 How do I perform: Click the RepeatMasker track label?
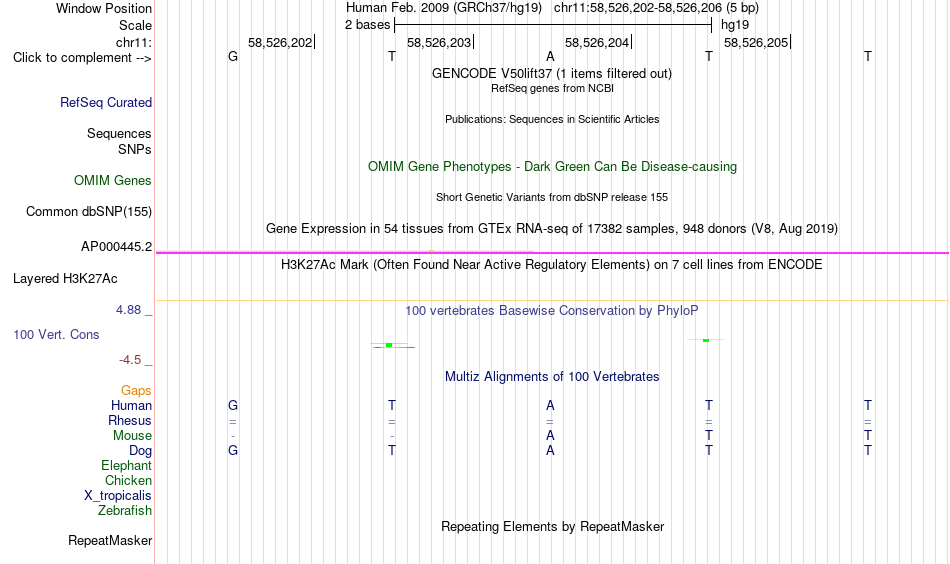pyautogui.click(x=110, y=540)
